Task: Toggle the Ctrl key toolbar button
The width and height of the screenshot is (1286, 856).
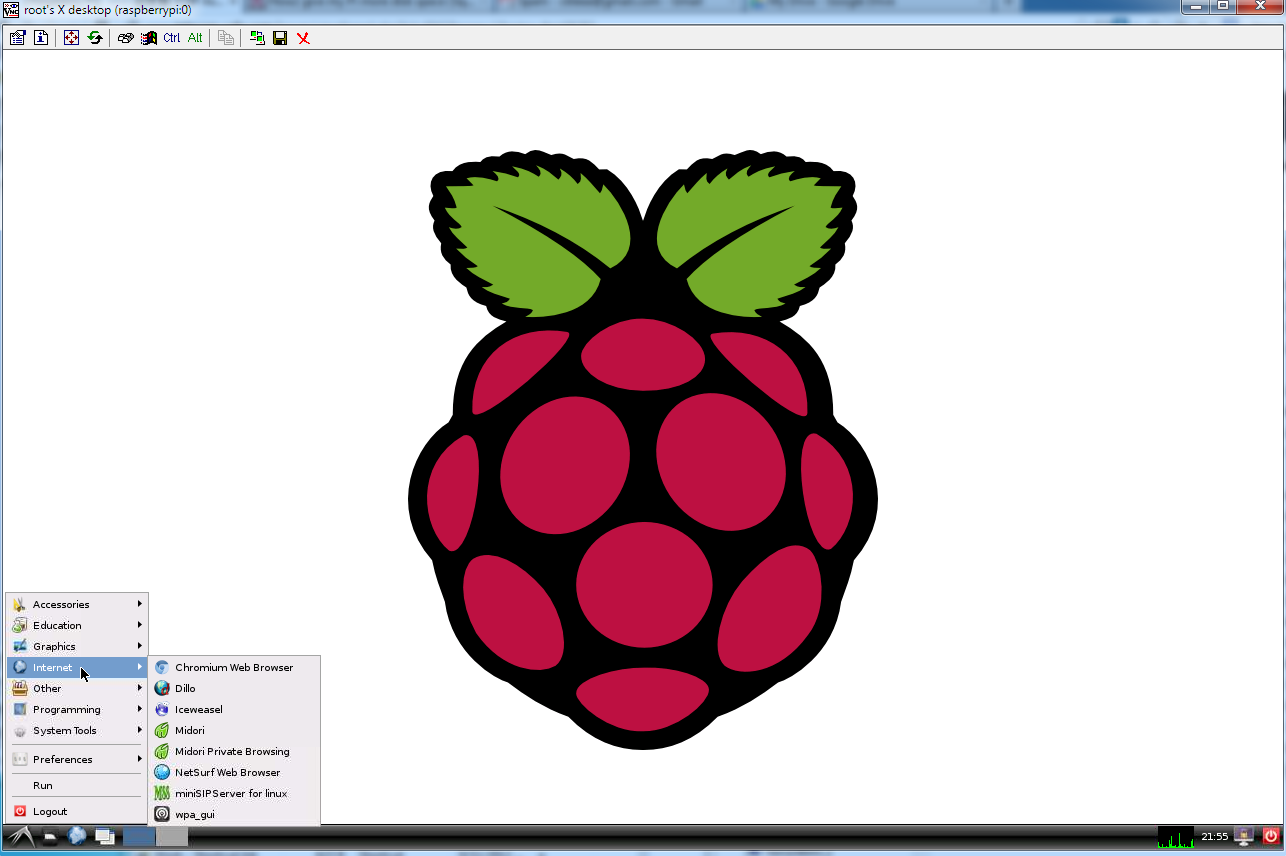Action: tap(172, 38)
